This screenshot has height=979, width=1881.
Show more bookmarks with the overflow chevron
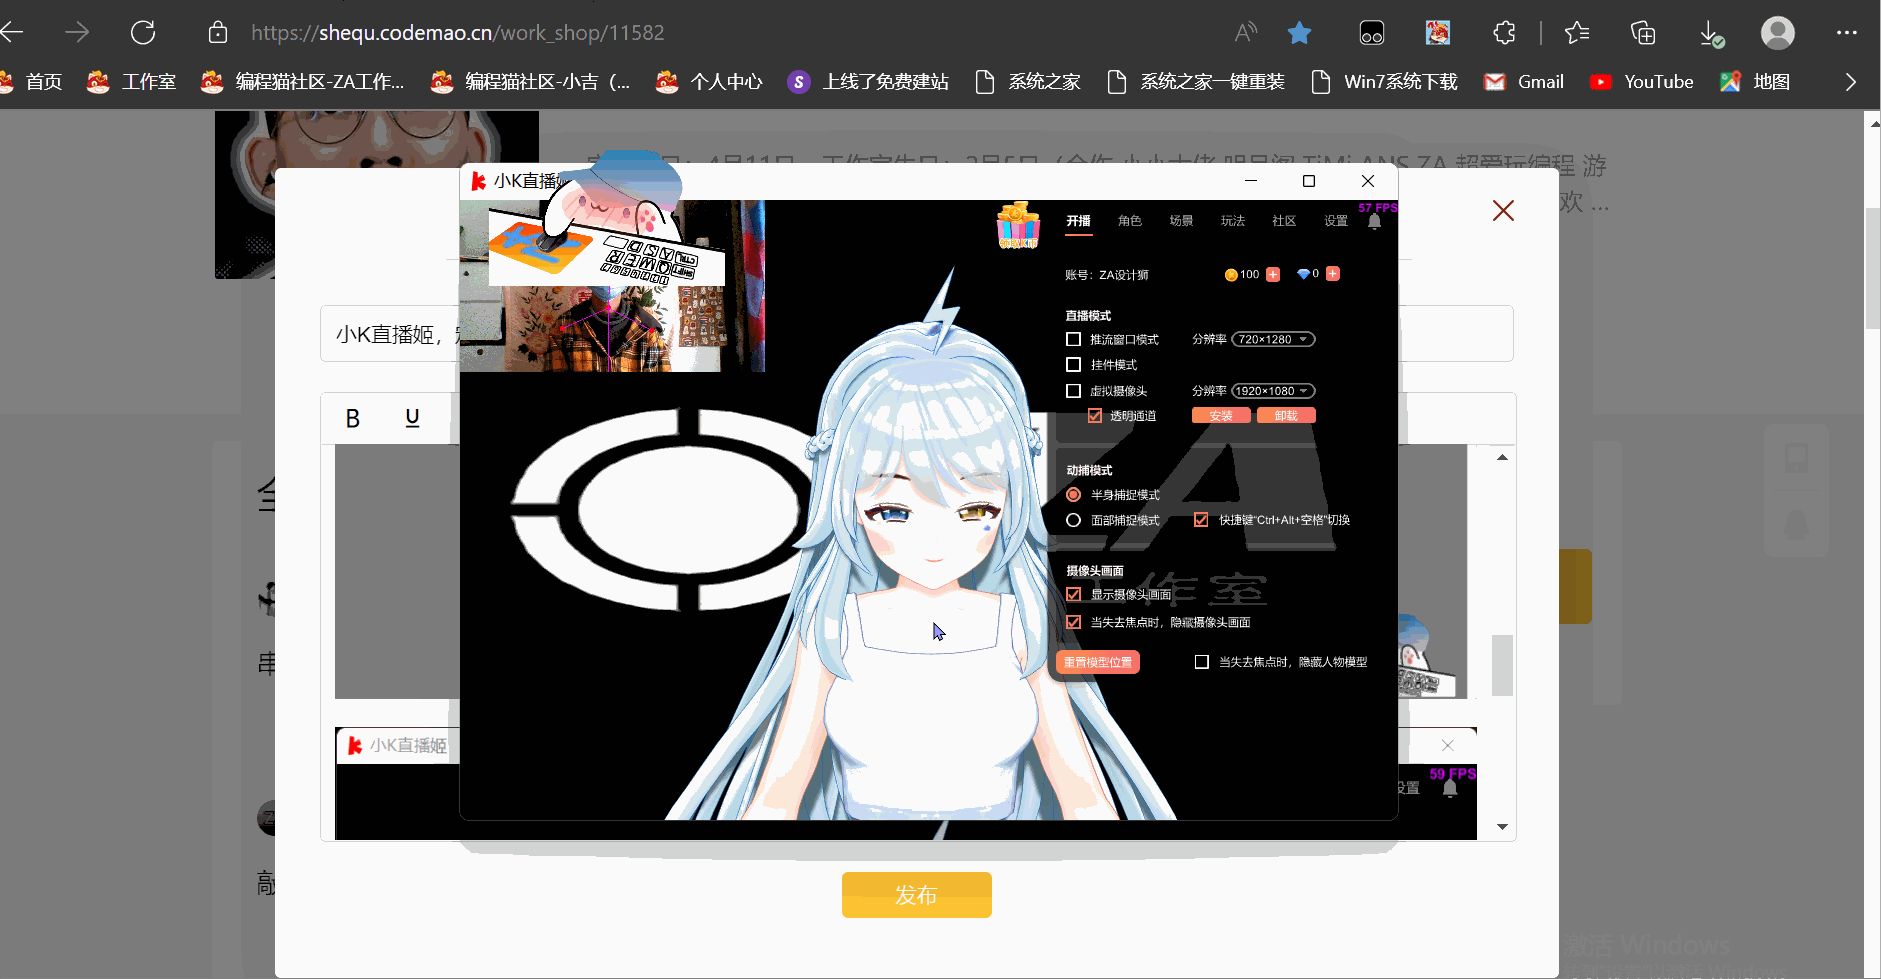coord(1850,82)
